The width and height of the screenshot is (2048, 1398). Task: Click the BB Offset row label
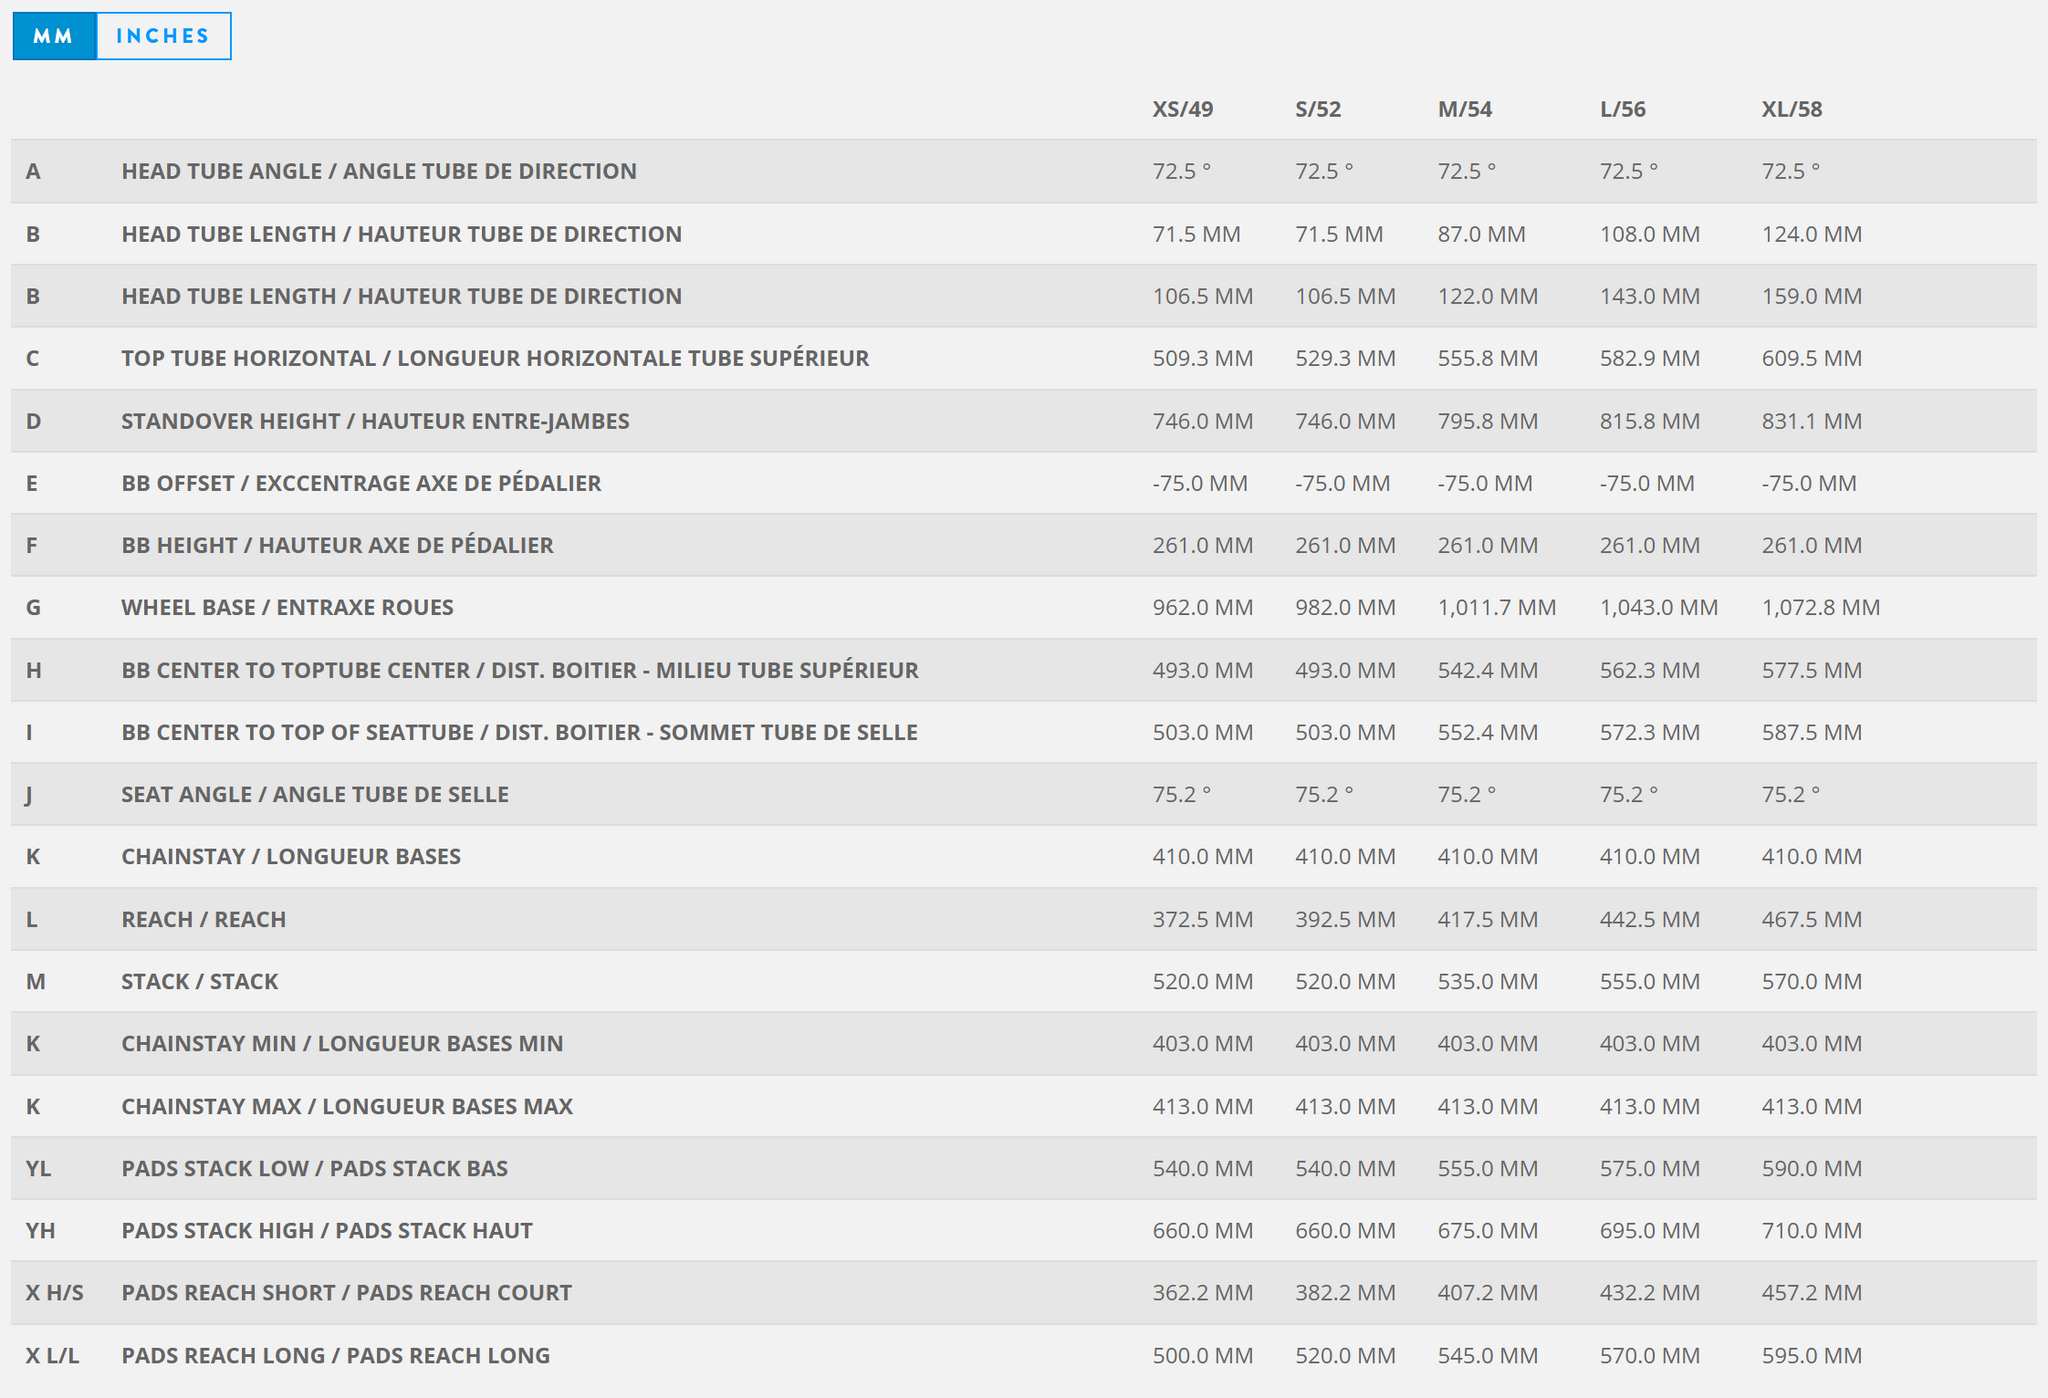point(361,483)
